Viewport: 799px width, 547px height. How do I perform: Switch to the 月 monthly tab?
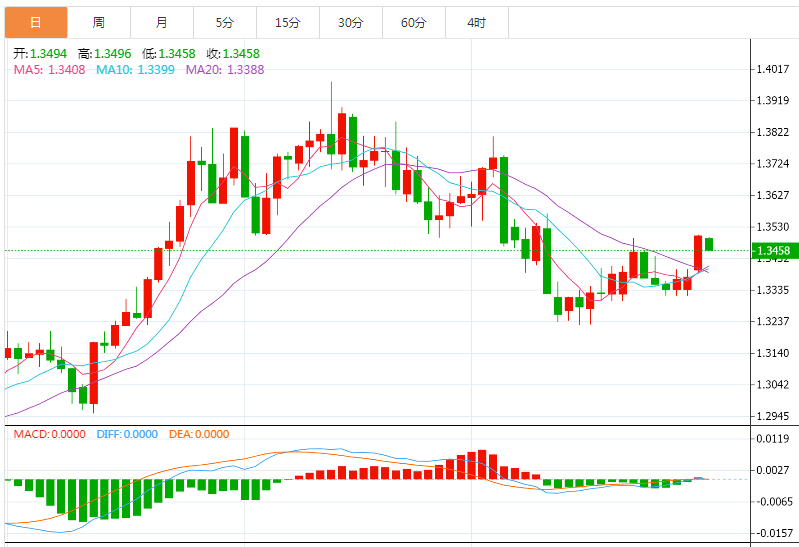click(x=162, y=22)
